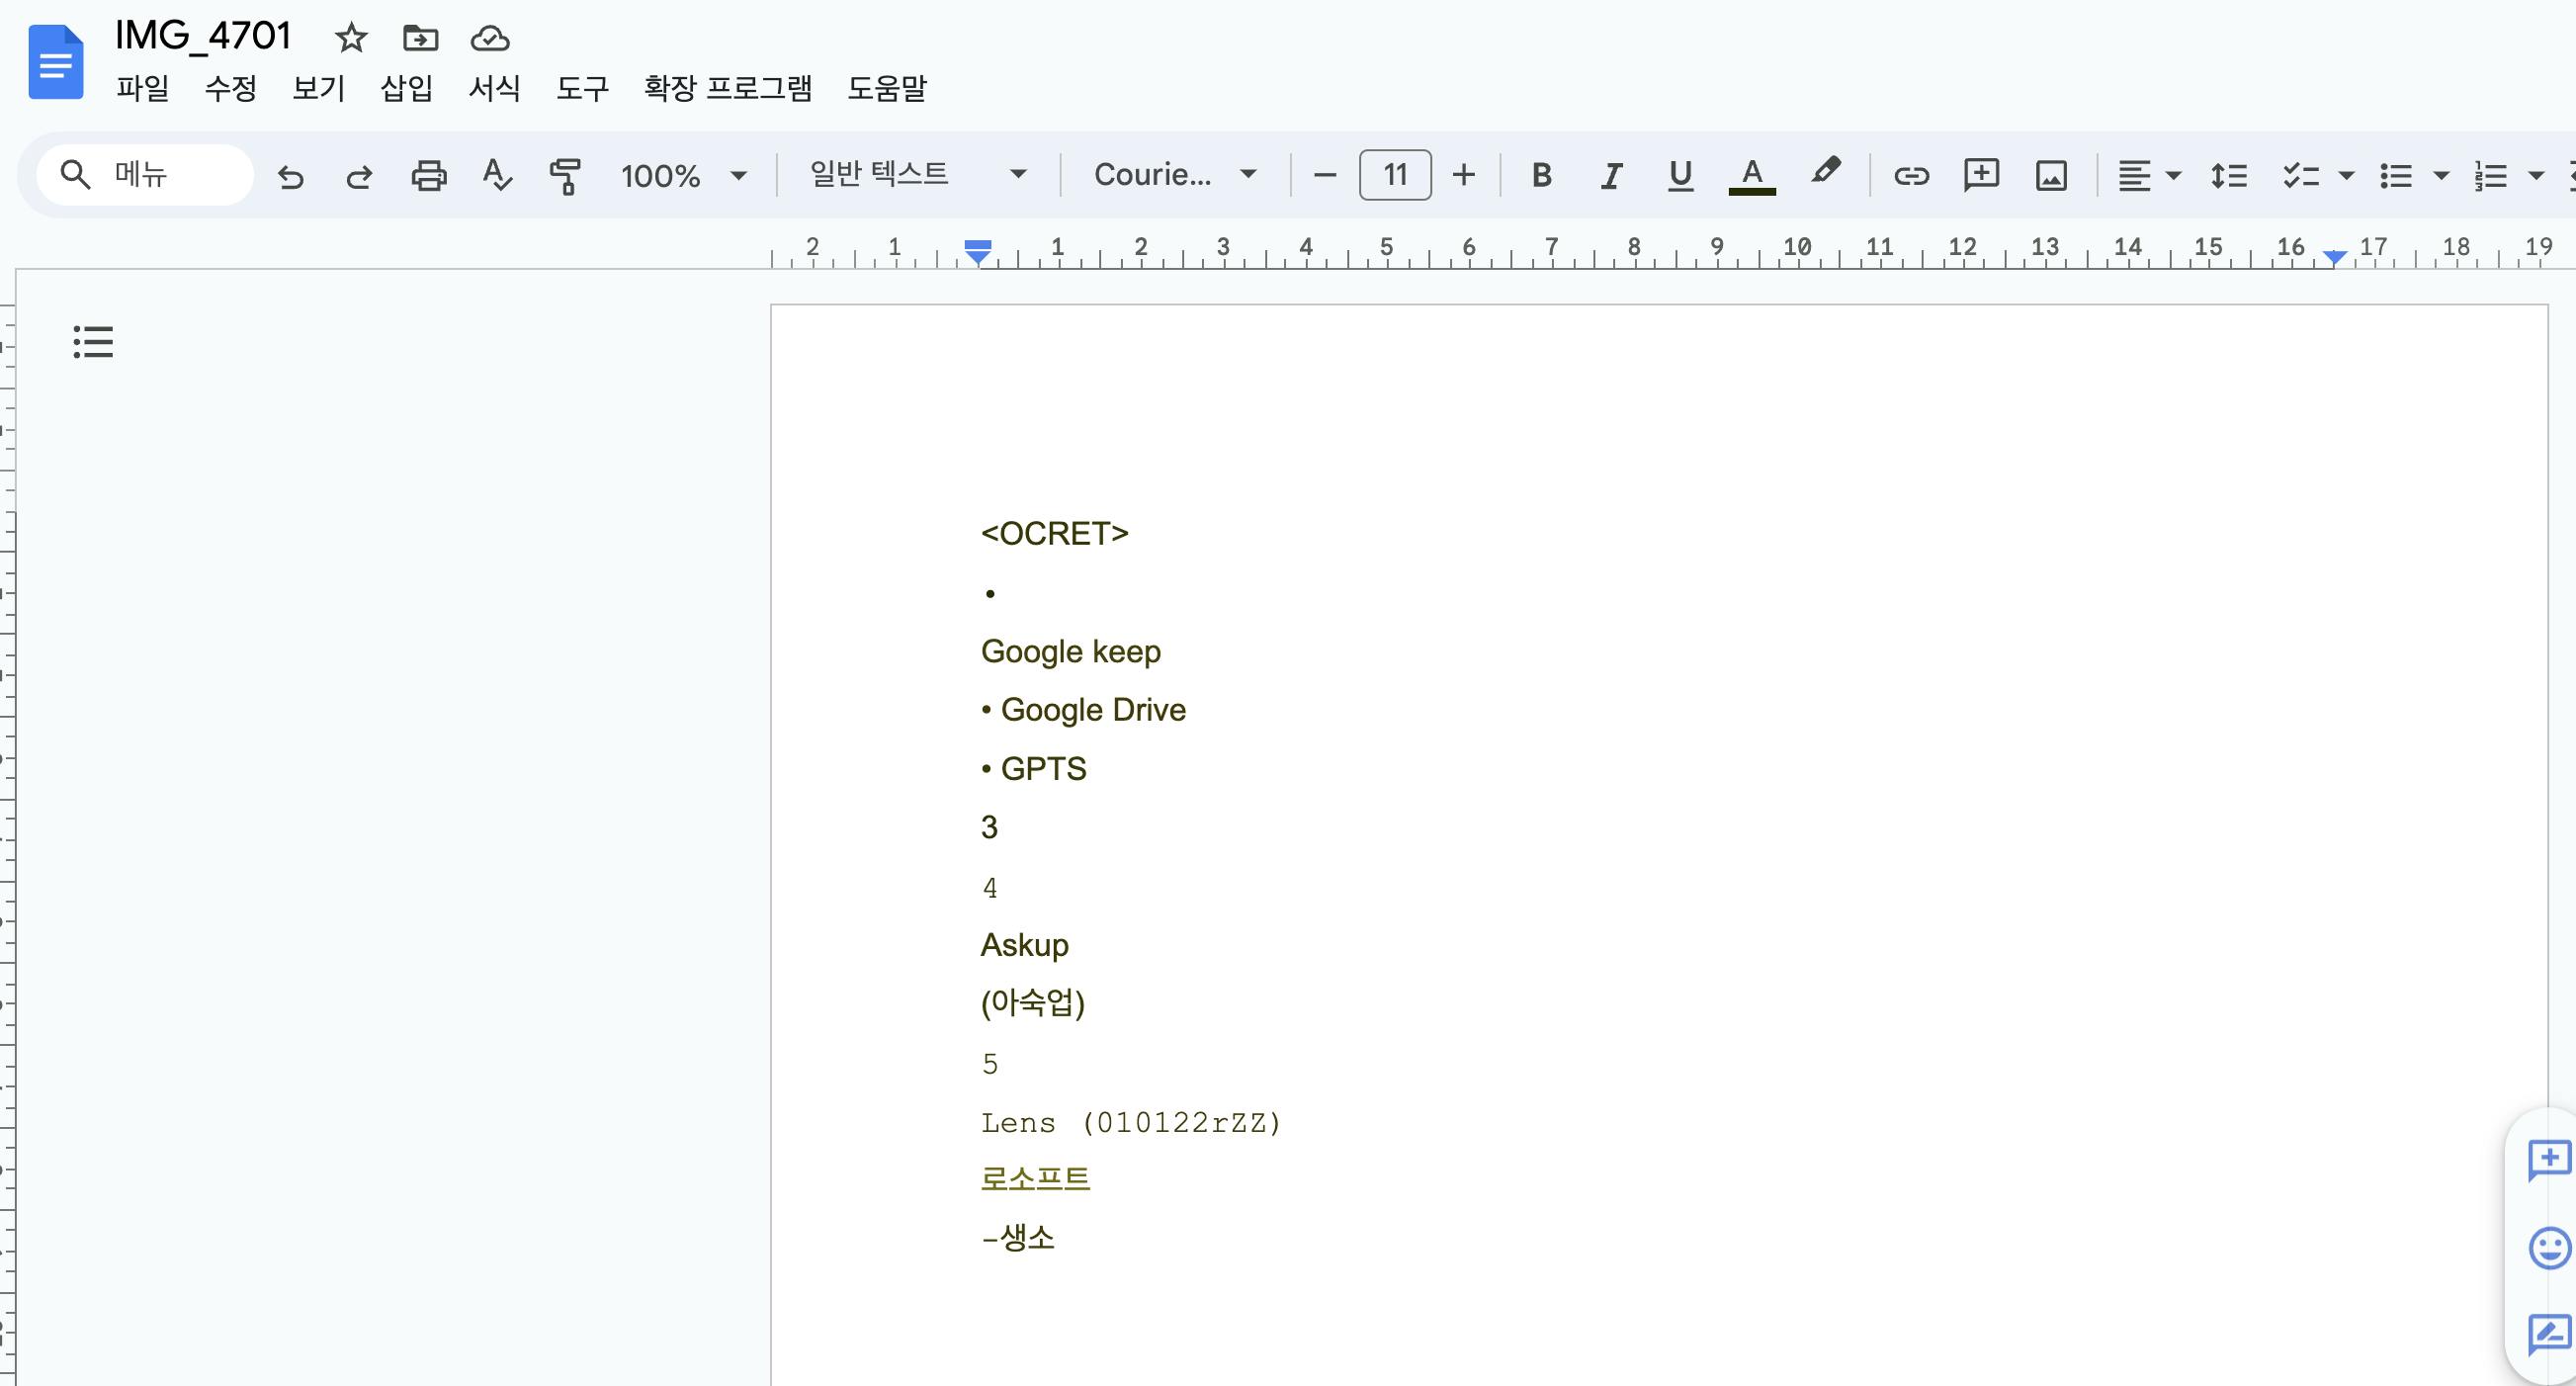Toggle bold formatting
This screenshot has height=1386, width=2576.
pos(1541,176)
